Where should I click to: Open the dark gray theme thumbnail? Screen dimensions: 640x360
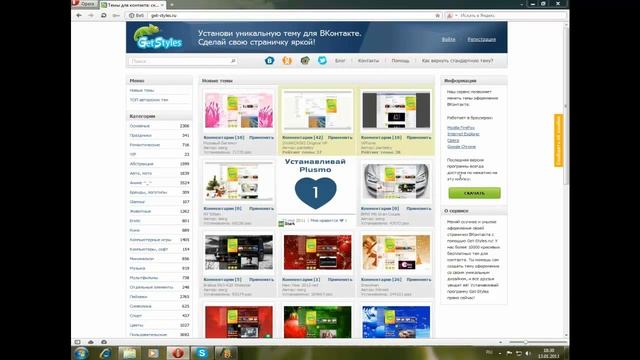396,111
